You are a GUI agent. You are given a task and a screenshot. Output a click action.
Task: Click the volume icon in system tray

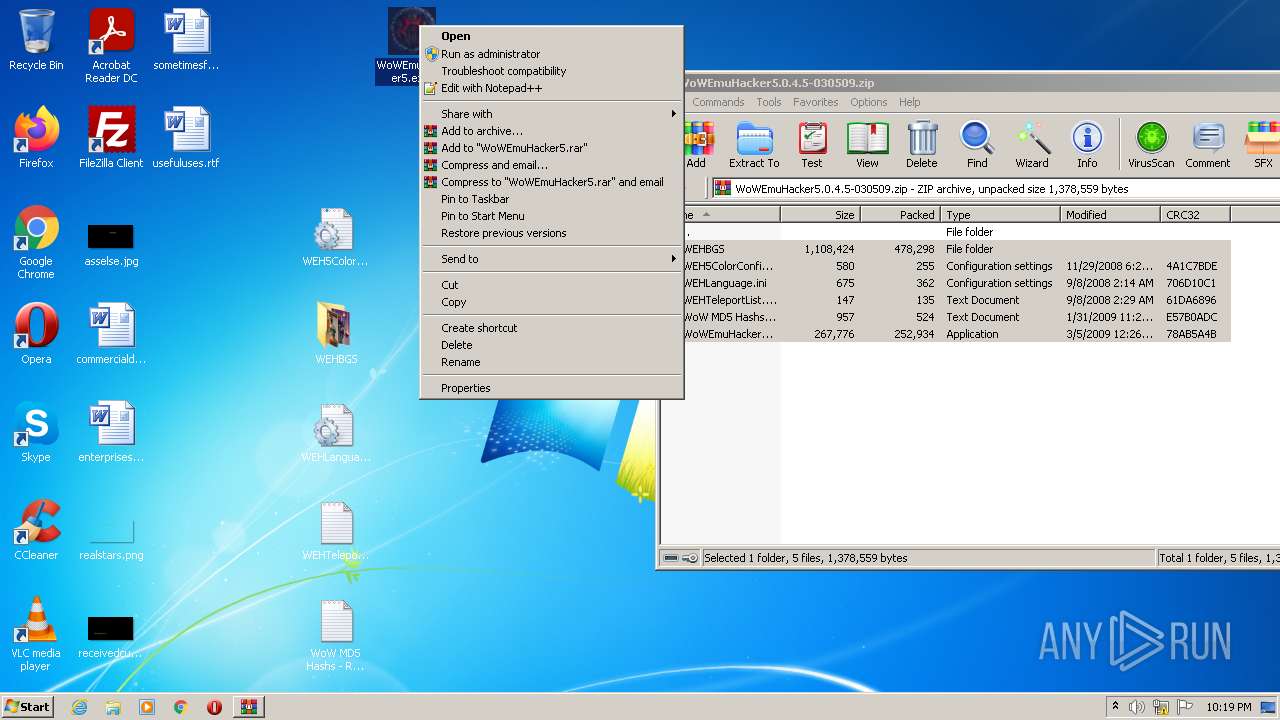pyautogui.click(x=1137, y=707)
